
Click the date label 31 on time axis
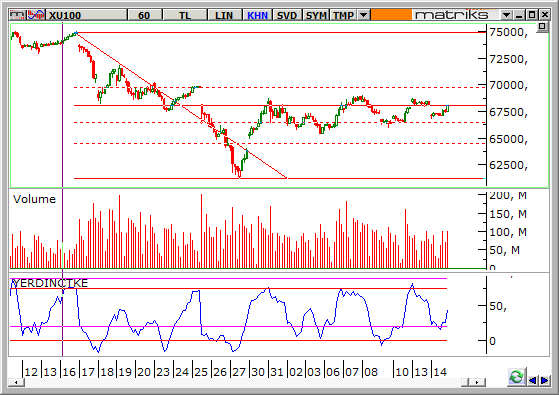[277, 372]
